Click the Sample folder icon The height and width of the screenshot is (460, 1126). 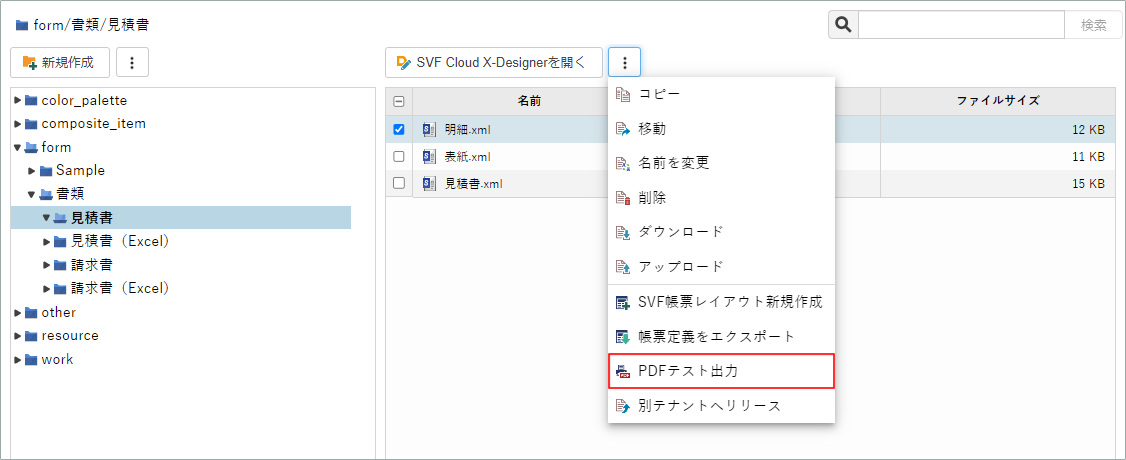pyautogui.click(x=46, y=171)
